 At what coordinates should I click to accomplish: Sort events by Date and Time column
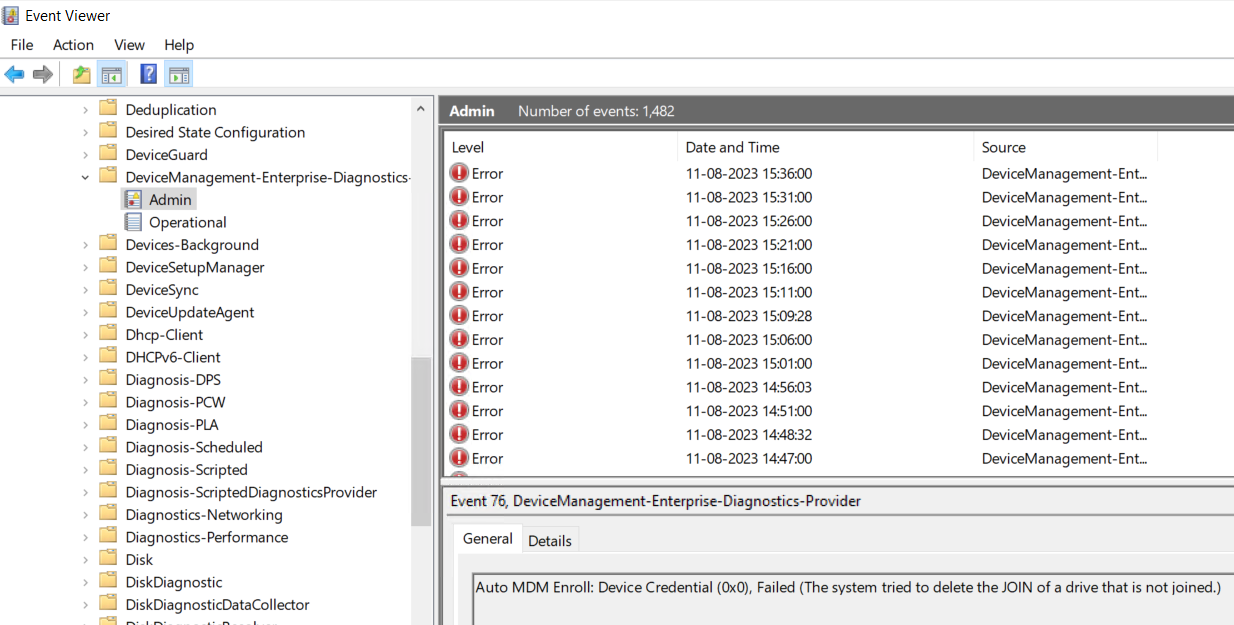click(x=732, y=147)
